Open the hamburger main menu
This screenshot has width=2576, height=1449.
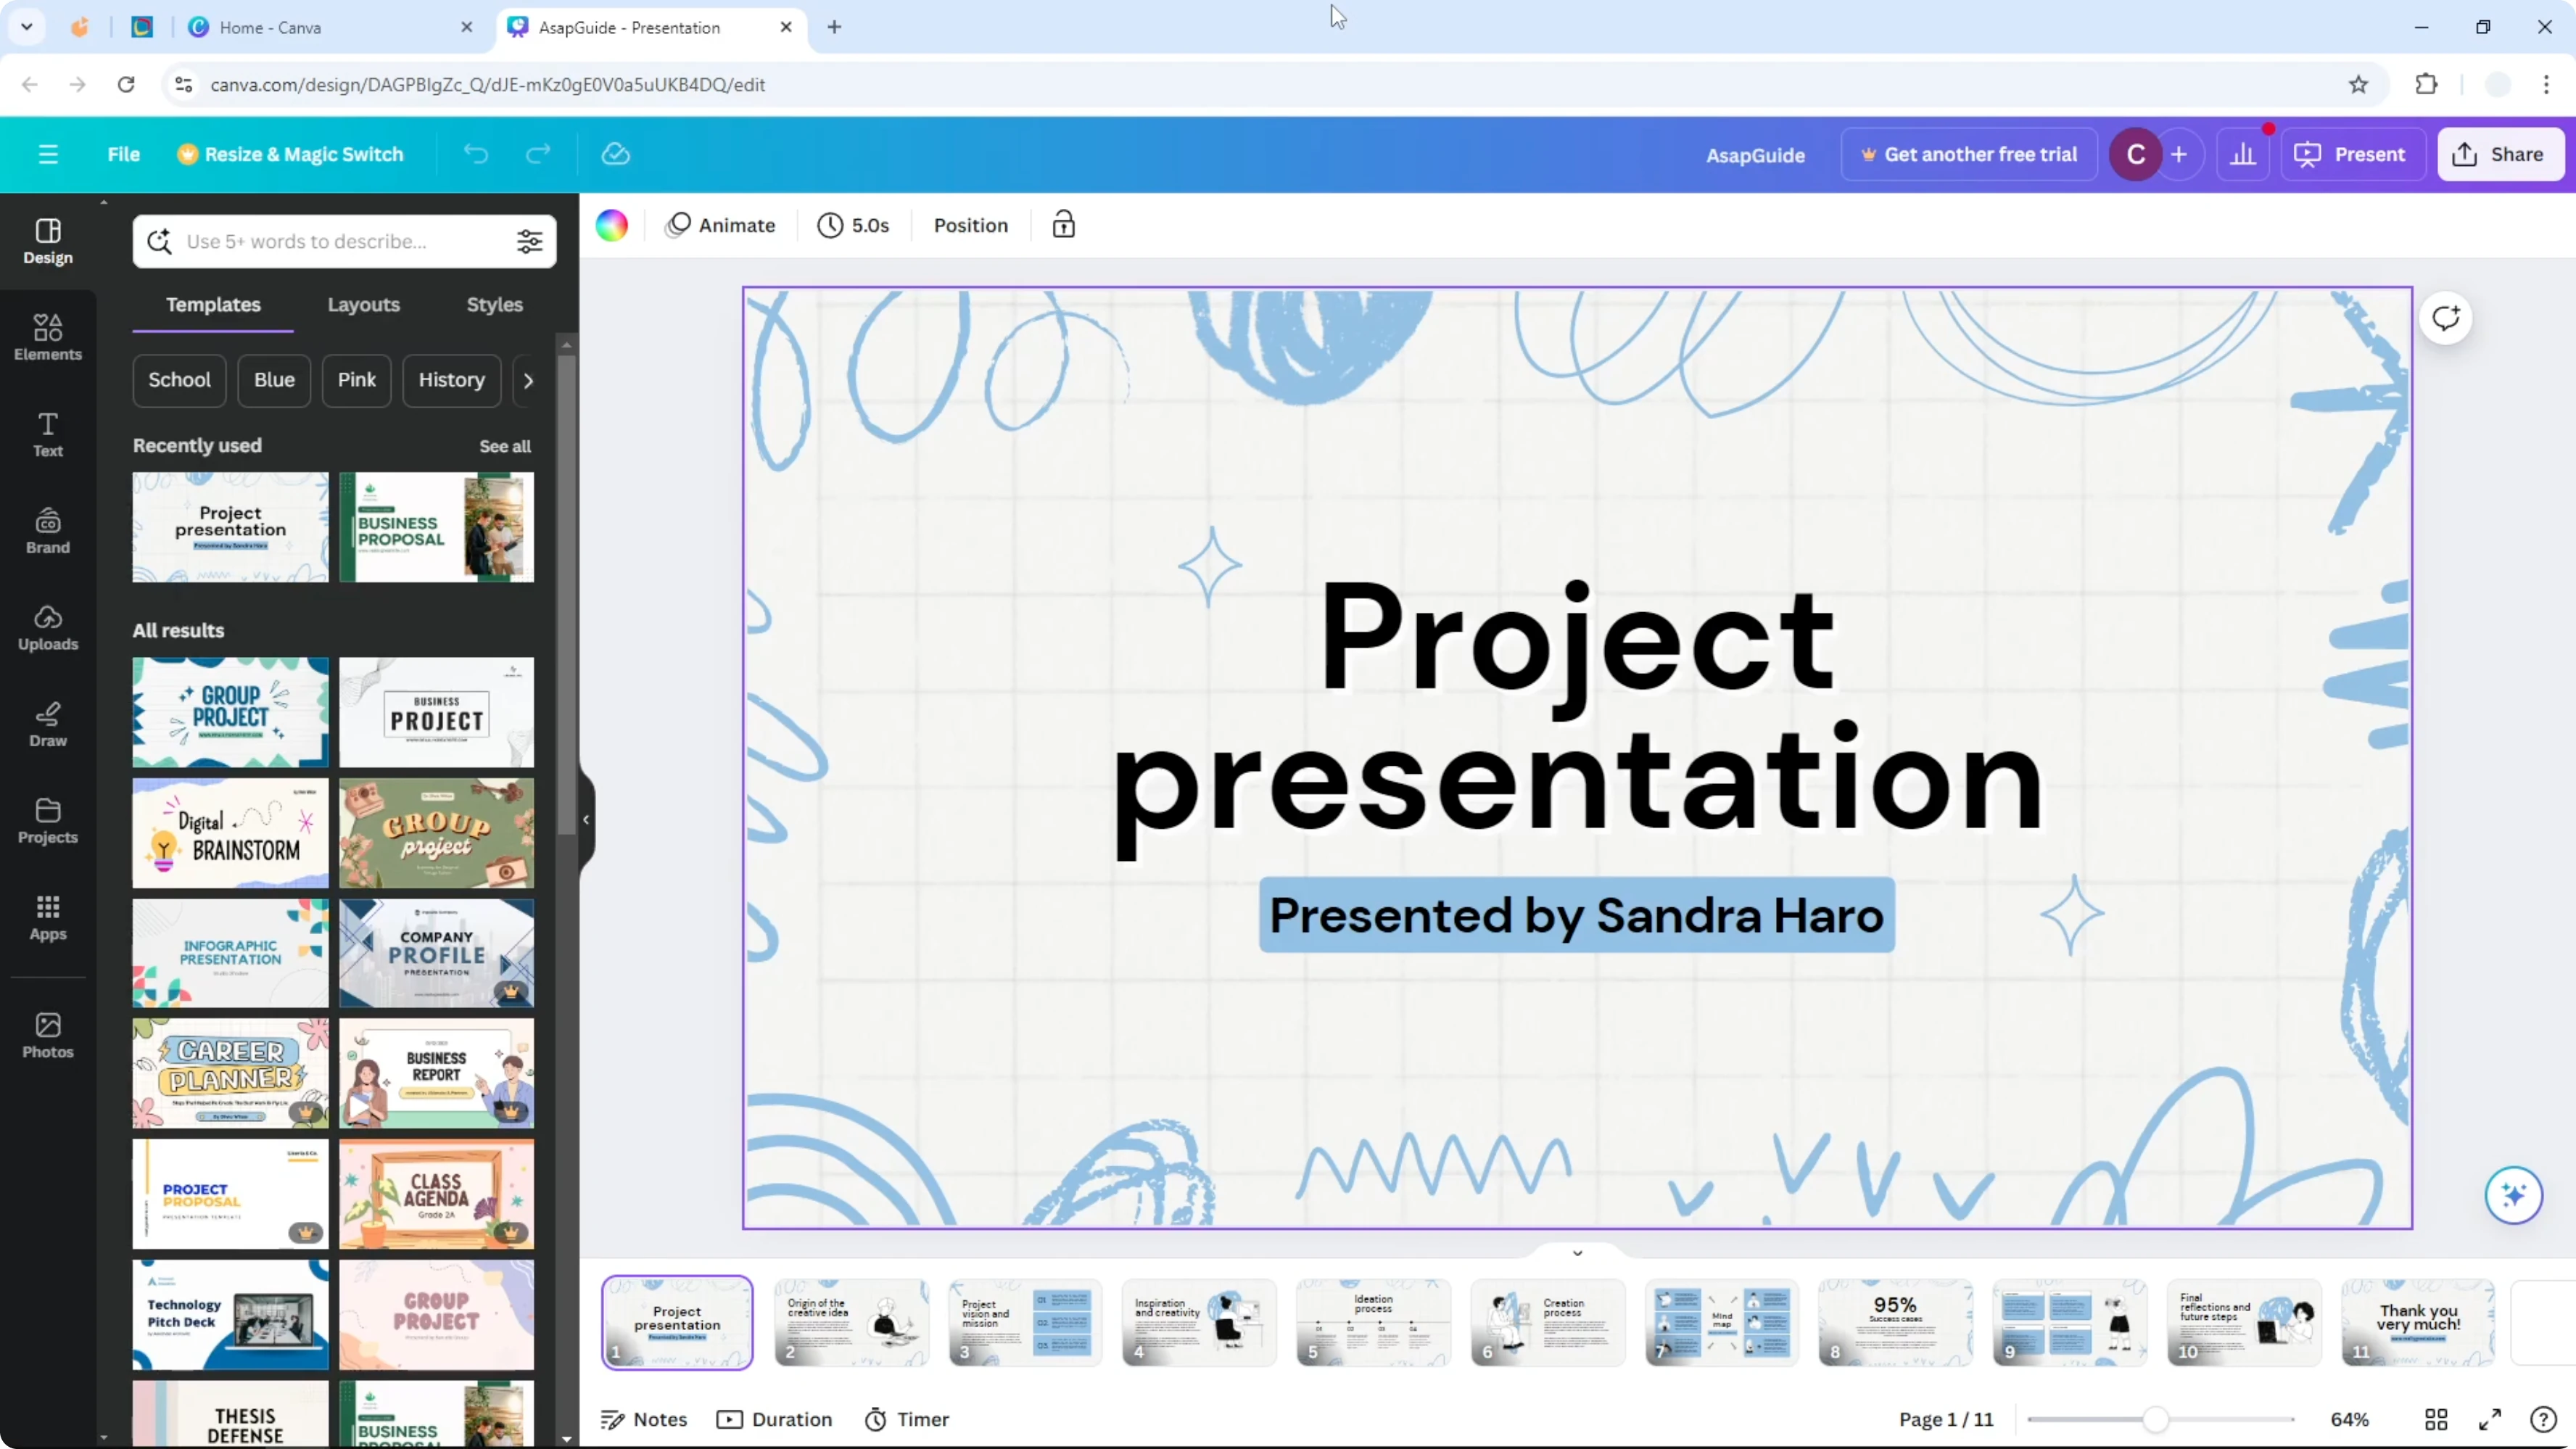[x=48, y=154]
